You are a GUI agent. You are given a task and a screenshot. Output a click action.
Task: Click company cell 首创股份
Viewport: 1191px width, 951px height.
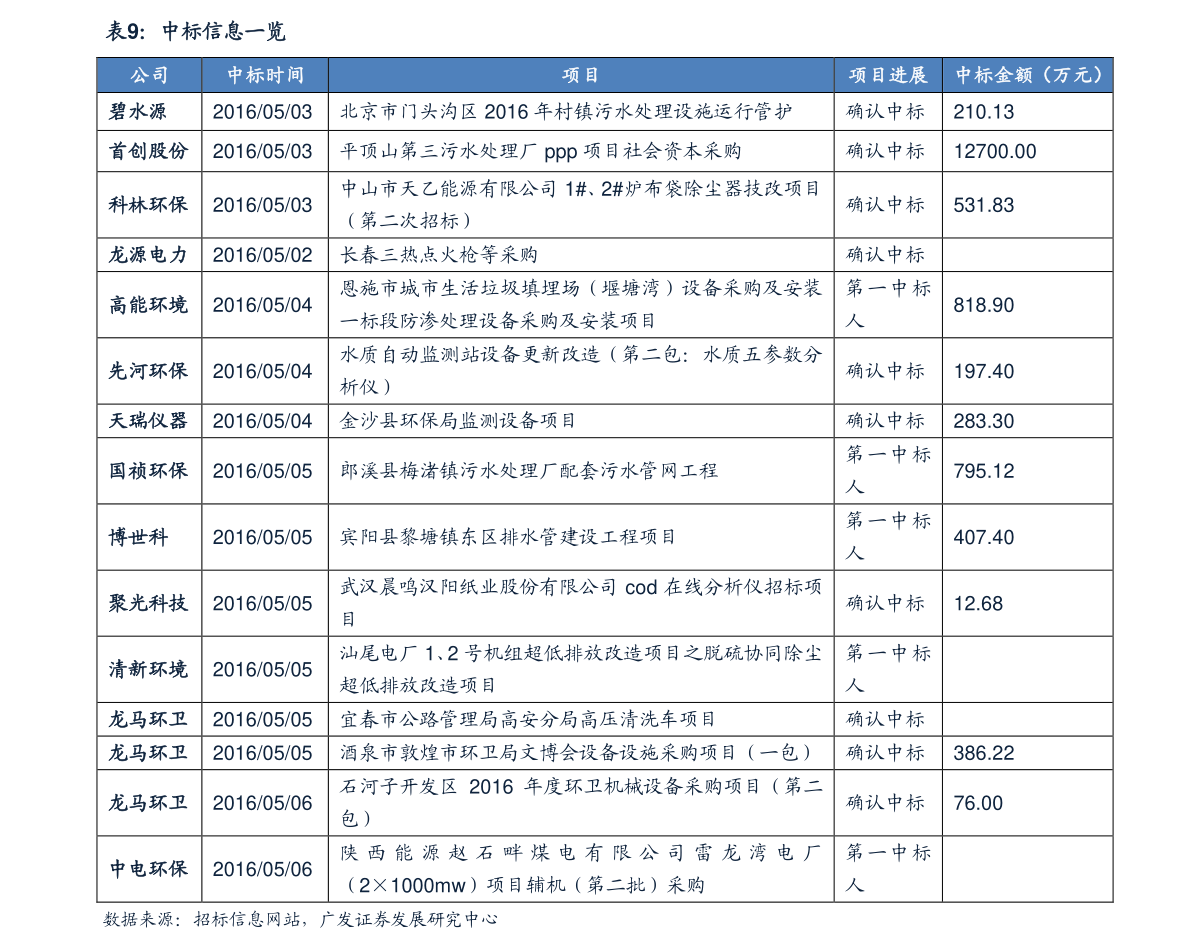coord(148,151)
